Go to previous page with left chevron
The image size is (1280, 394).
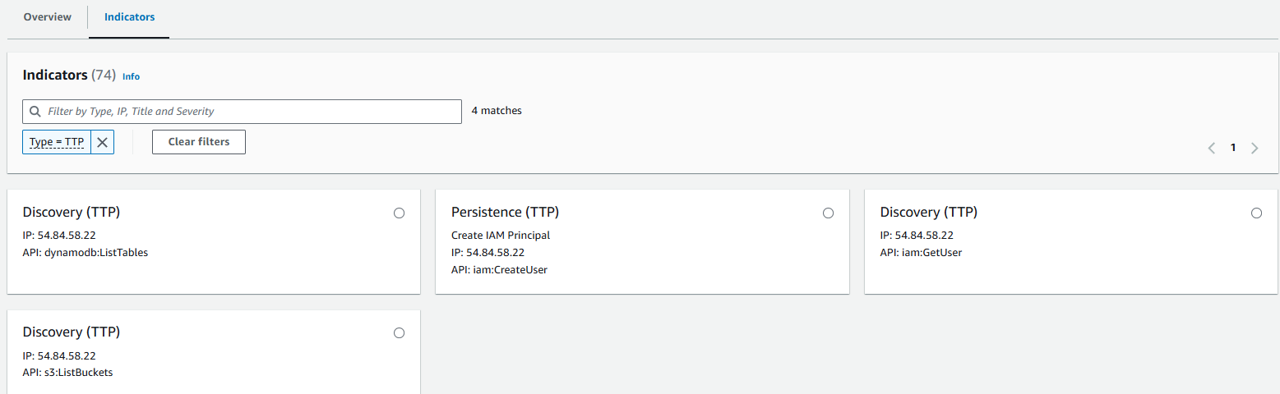1211,148
